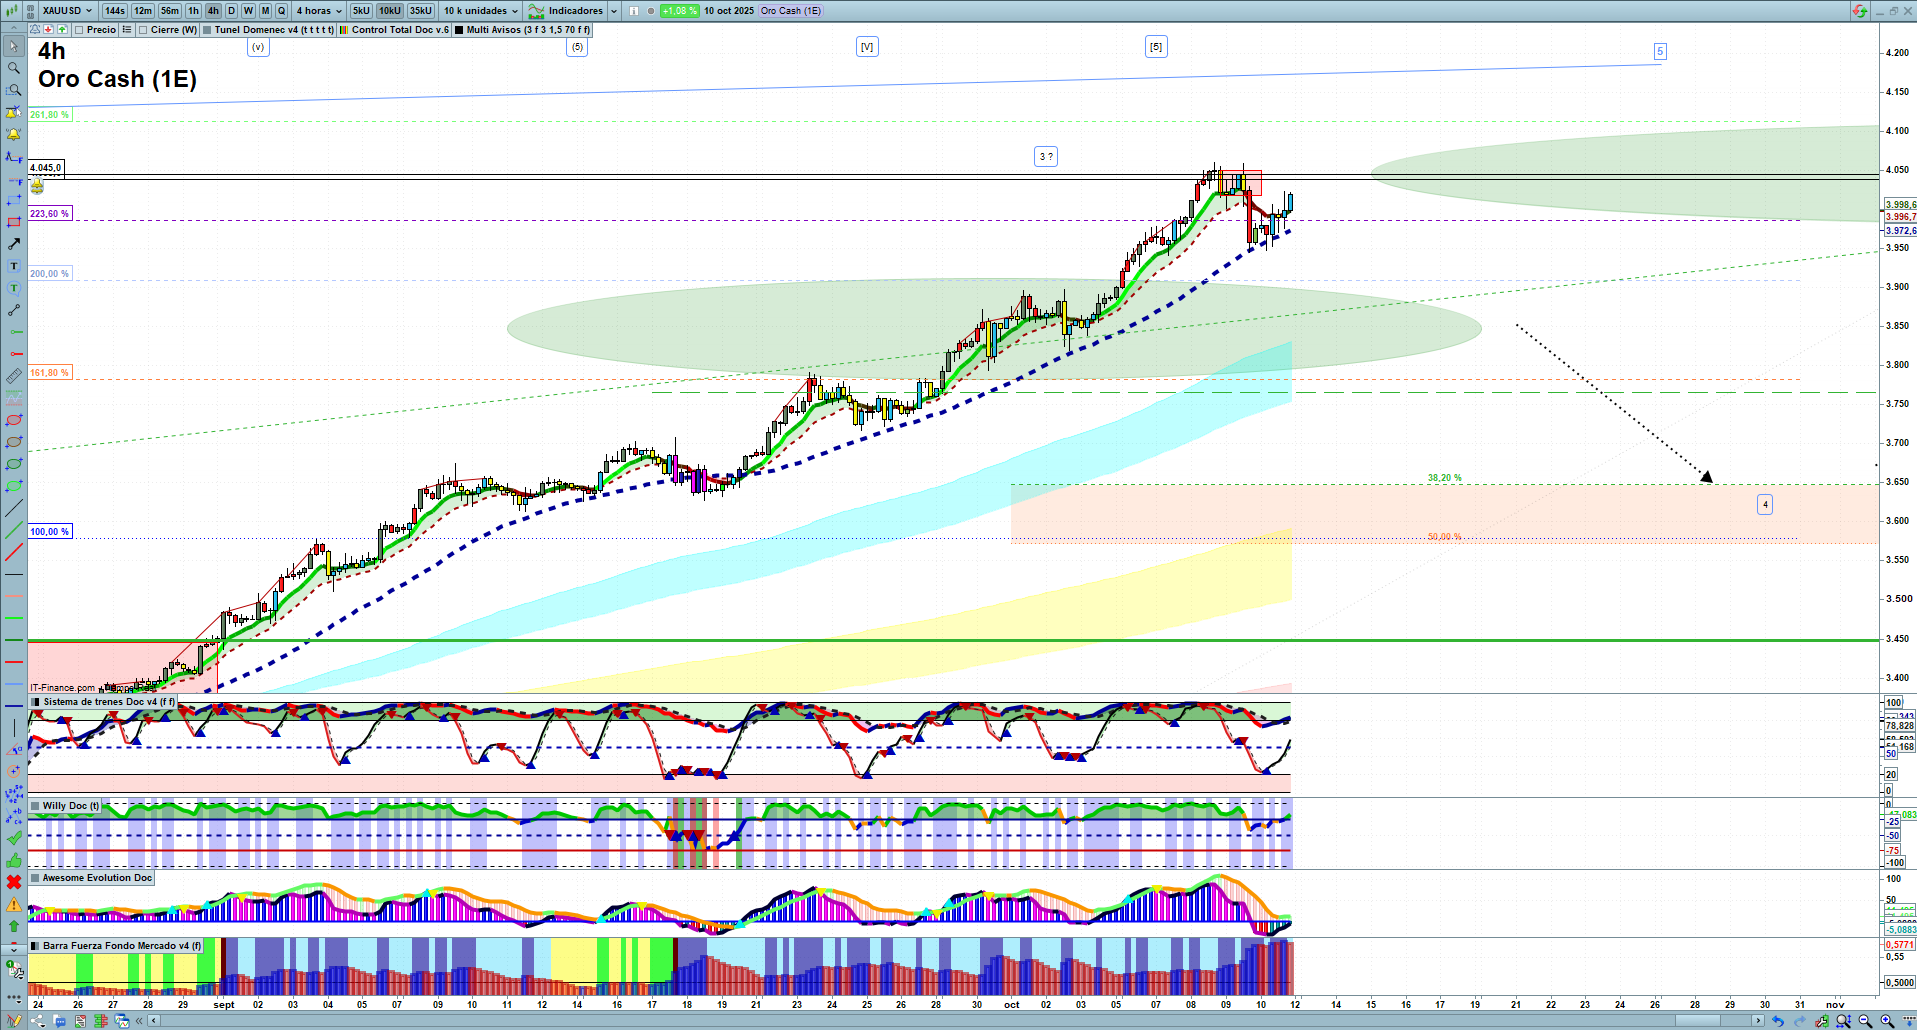This screenshot has width=1917, height=1030.
Task: Switch to the 1h timeframe
Action: click(x=193, y=11)
